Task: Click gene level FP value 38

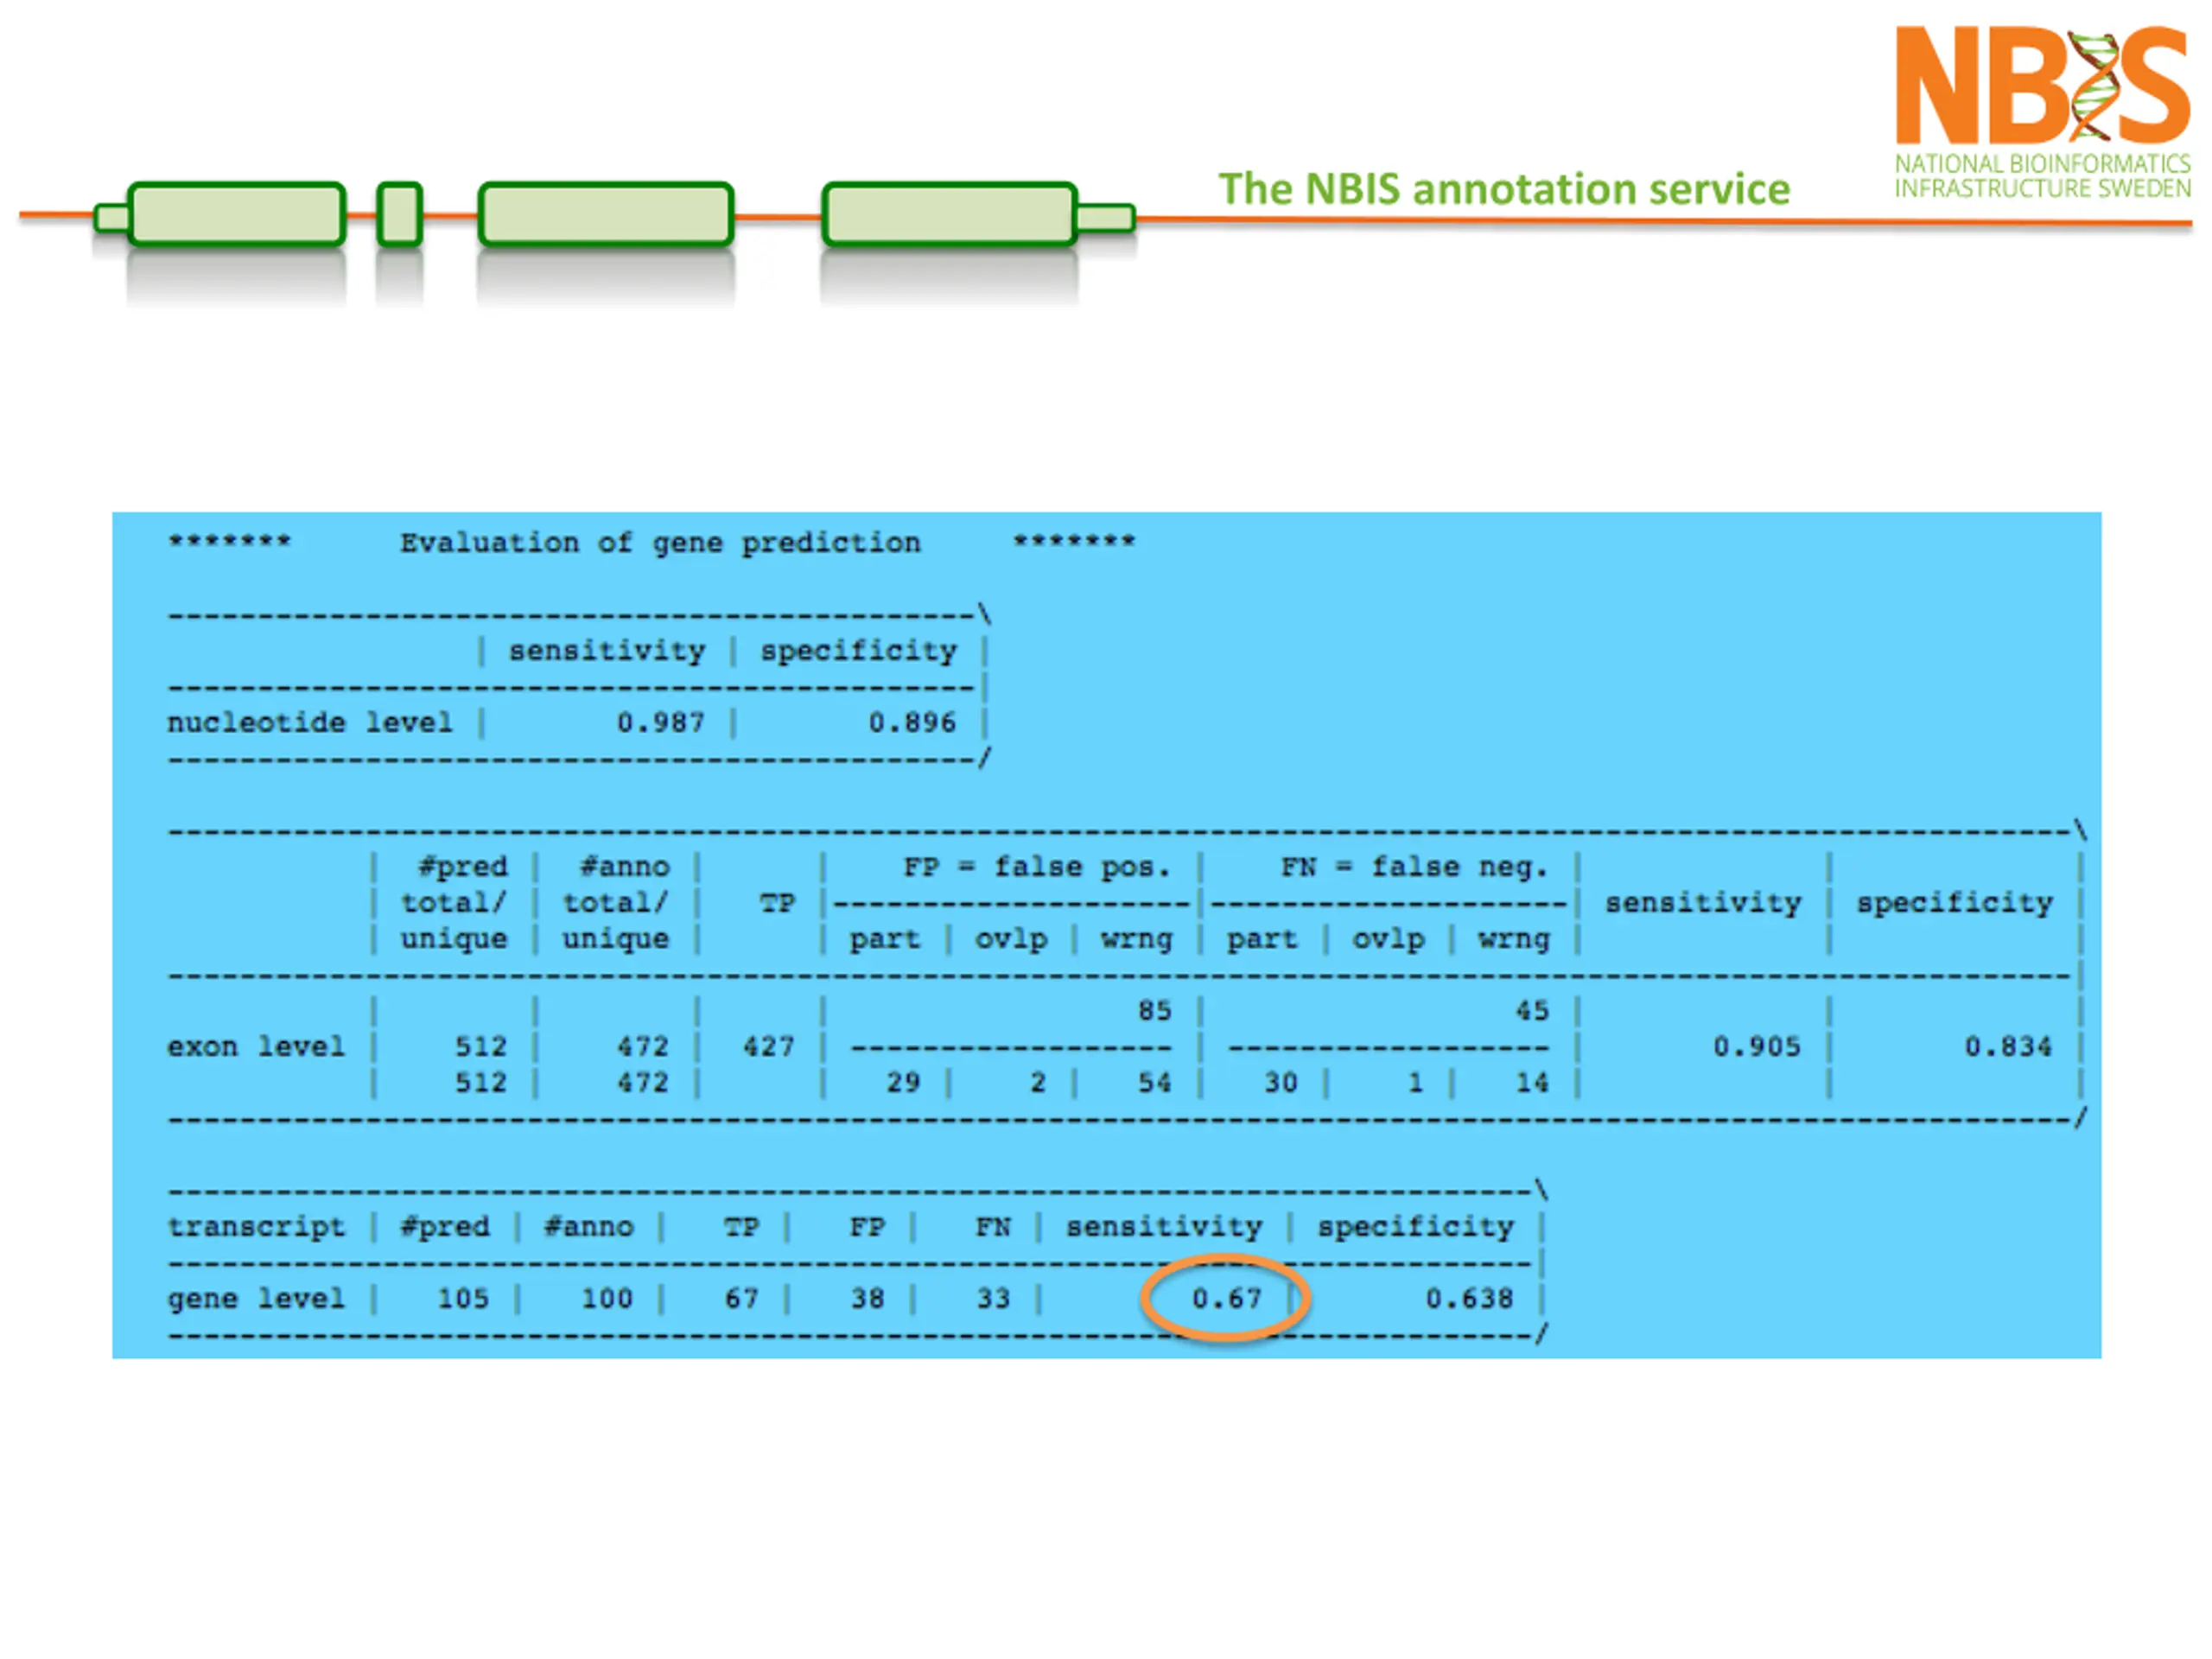Action: pyautogui.click(x=867, y=1299)
